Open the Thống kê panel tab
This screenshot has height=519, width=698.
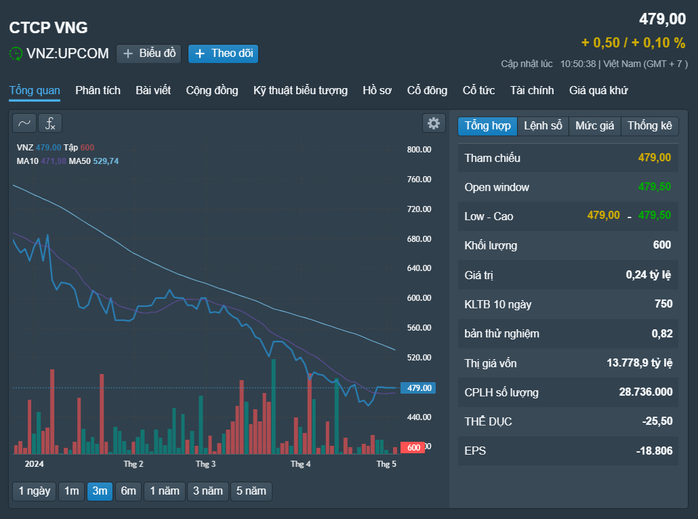[x=649, y=126]
